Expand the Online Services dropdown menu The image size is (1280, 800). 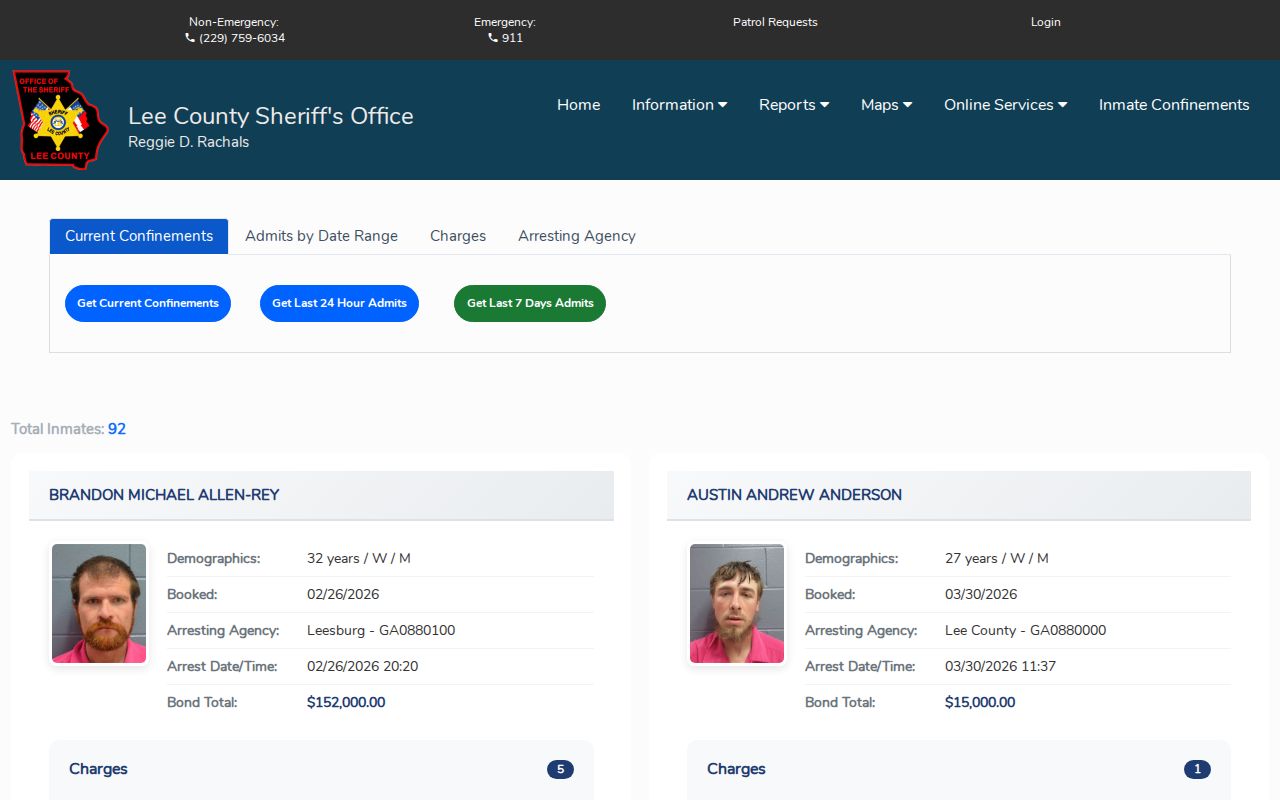[1006, 105]
